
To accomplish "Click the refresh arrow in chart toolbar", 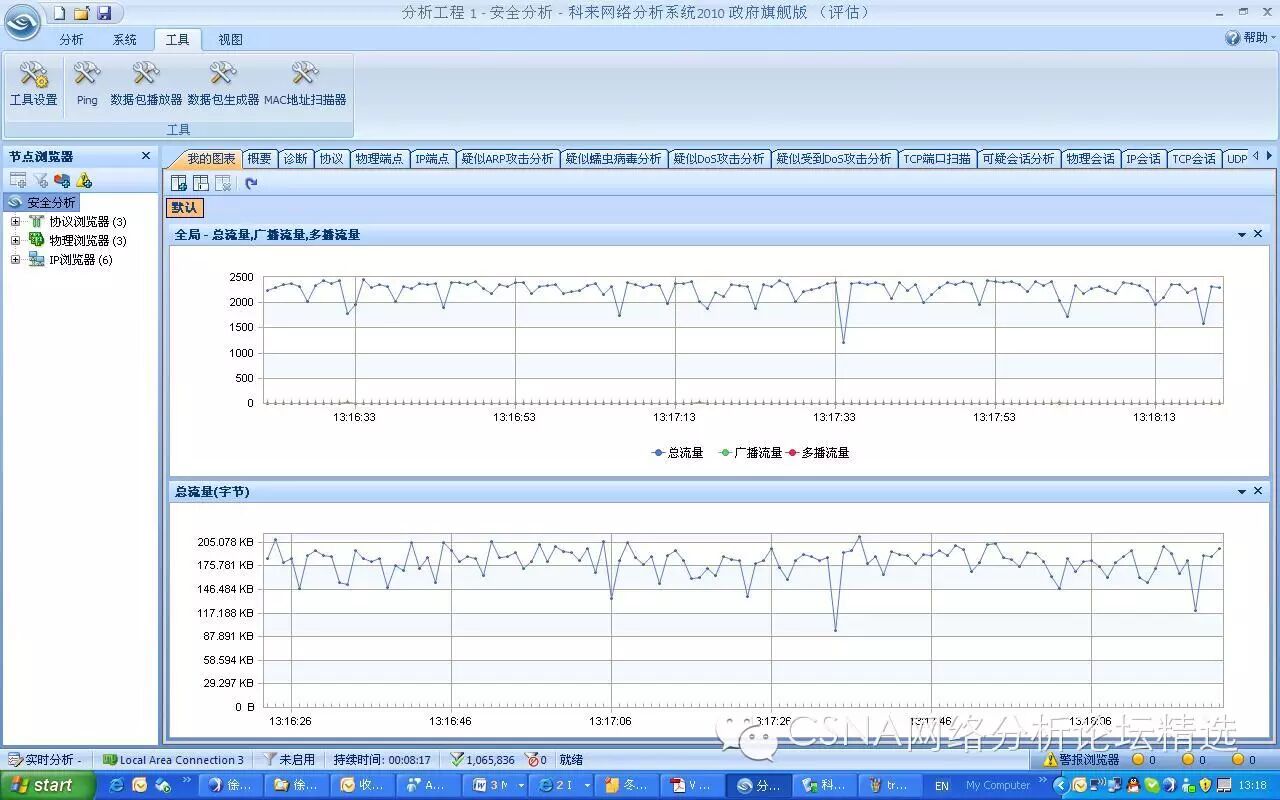I will pos(251,183).
